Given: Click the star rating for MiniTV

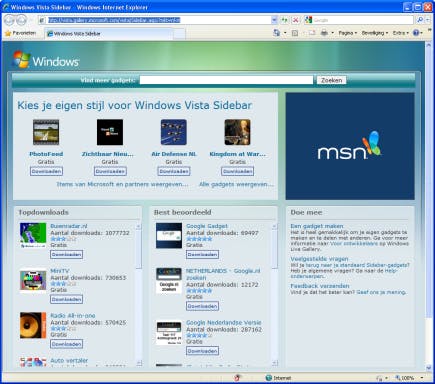Looking at the screenshot, I should [63, 284].
